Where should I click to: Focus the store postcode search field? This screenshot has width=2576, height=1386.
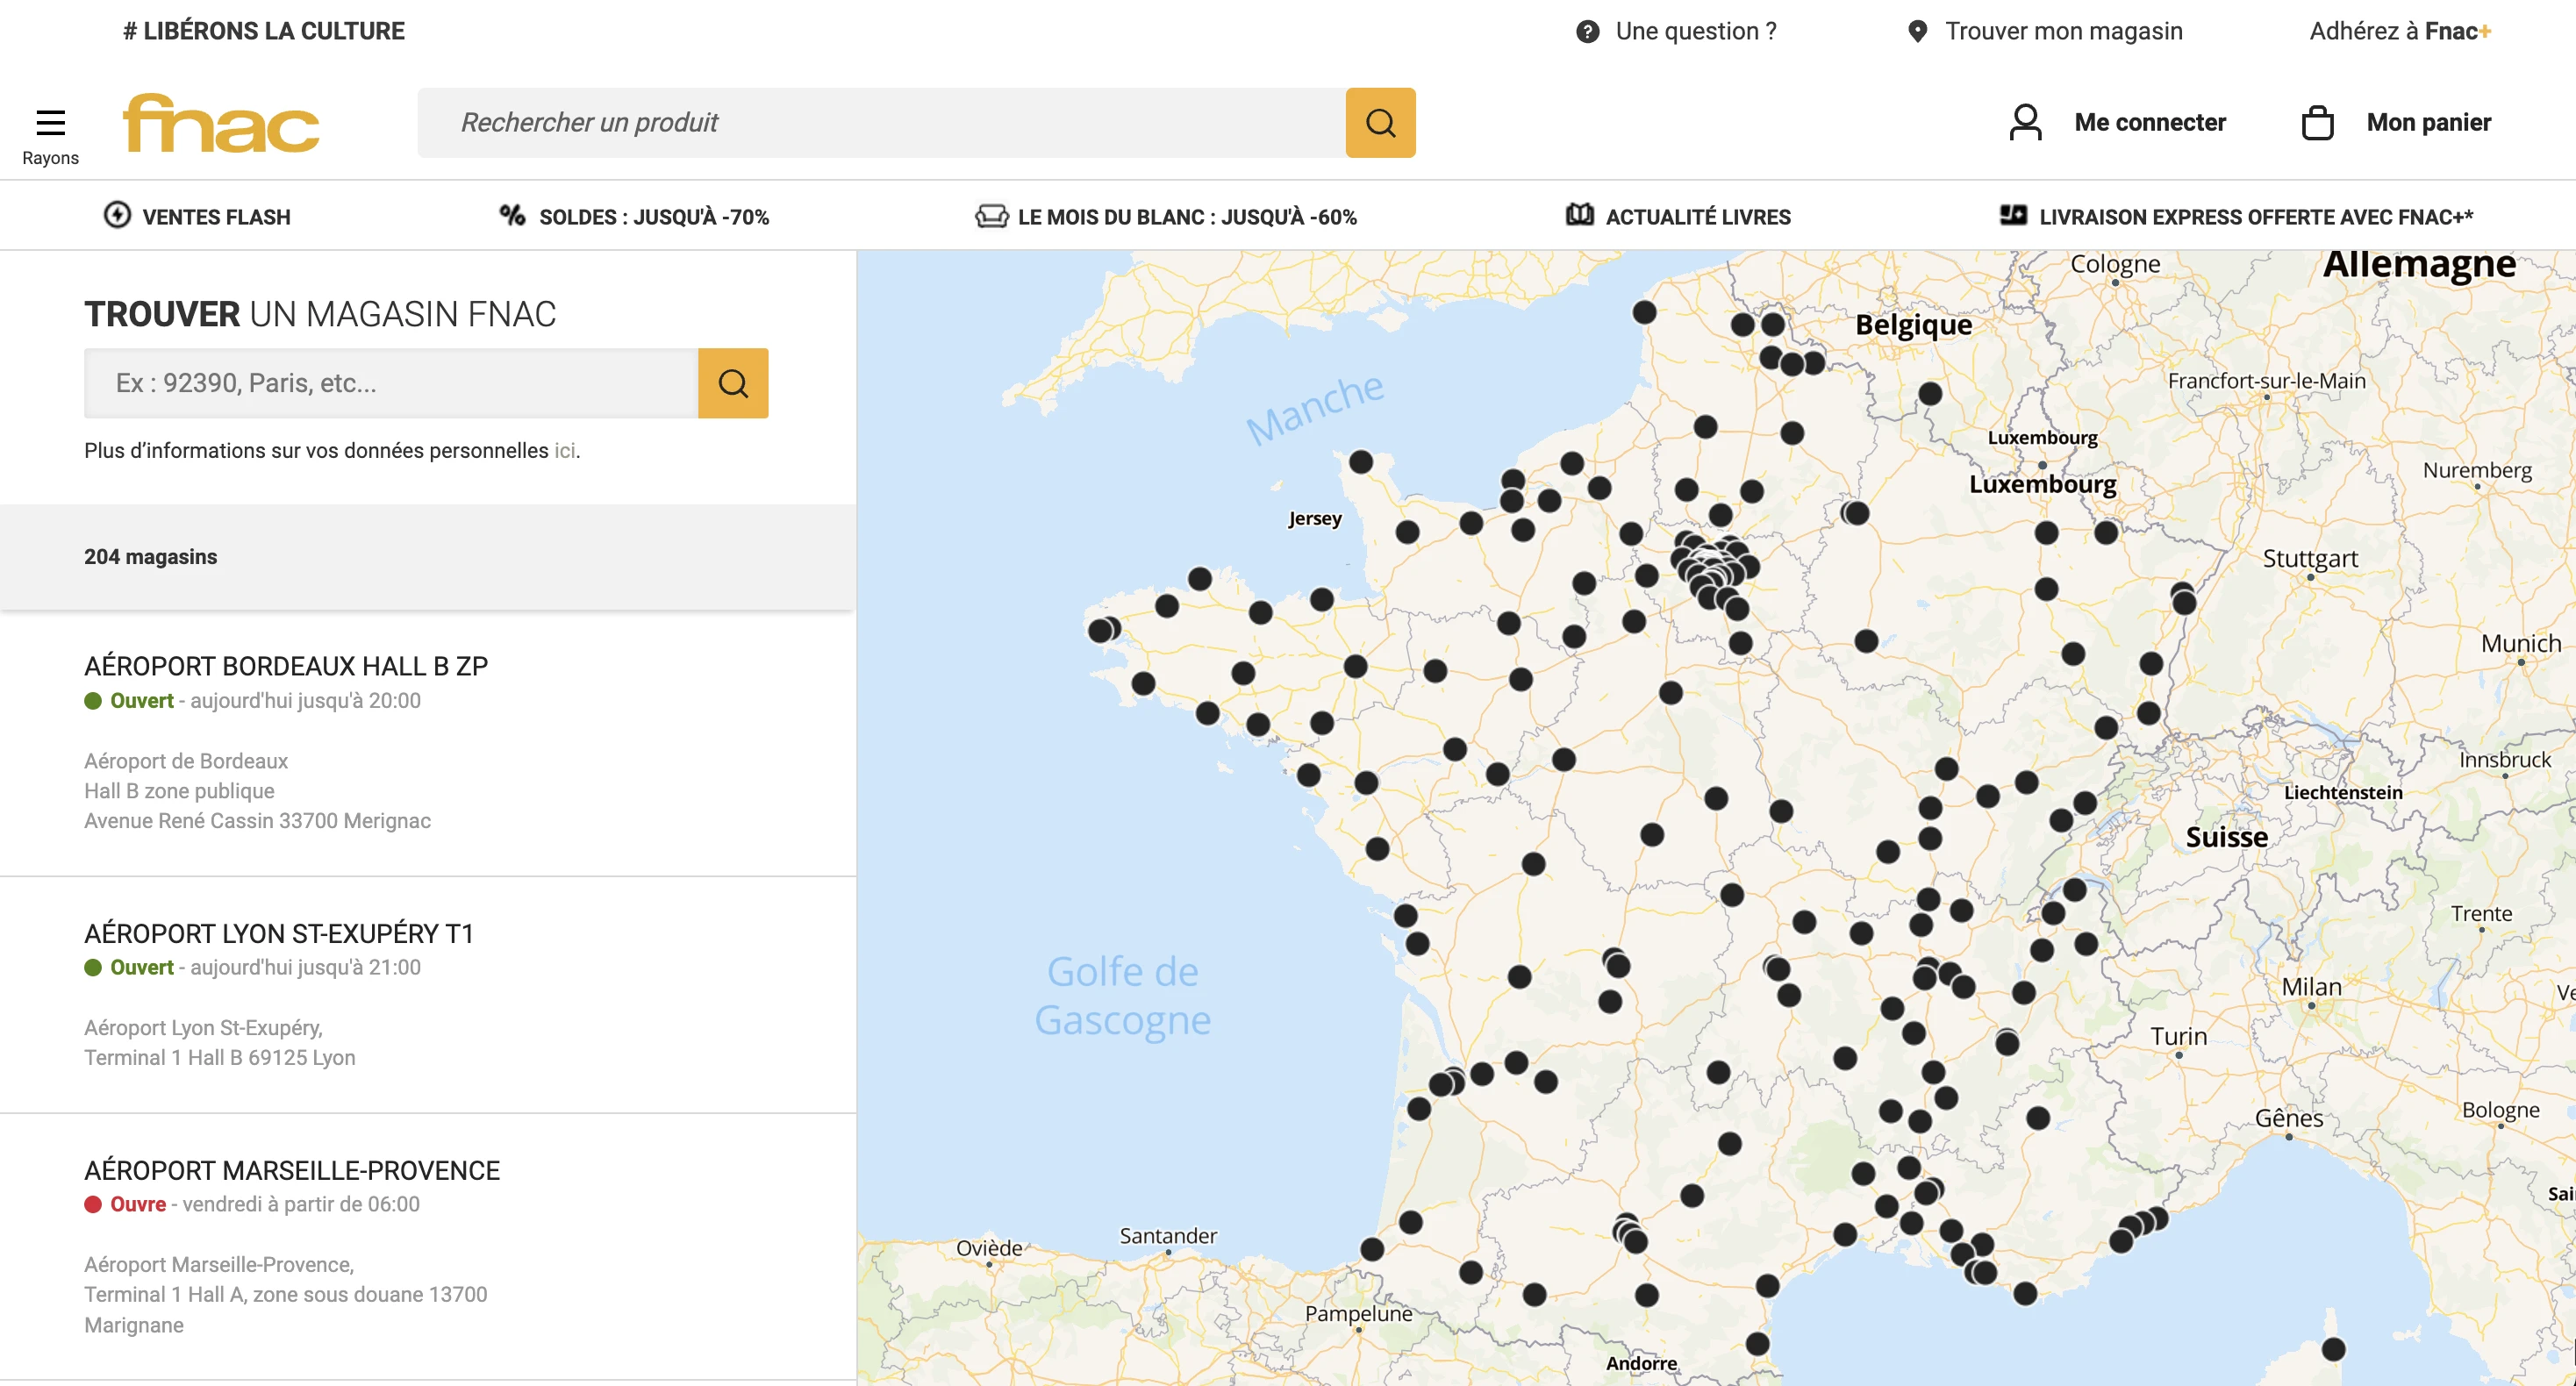coord(391,383)
